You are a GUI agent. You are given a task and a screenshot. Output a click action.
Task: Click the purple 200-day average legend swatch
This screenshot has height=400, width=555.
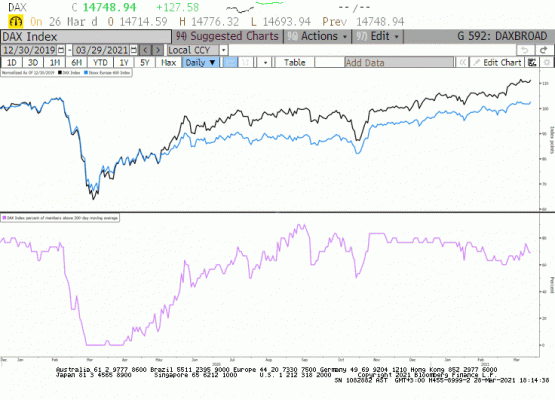coord(5,218)
